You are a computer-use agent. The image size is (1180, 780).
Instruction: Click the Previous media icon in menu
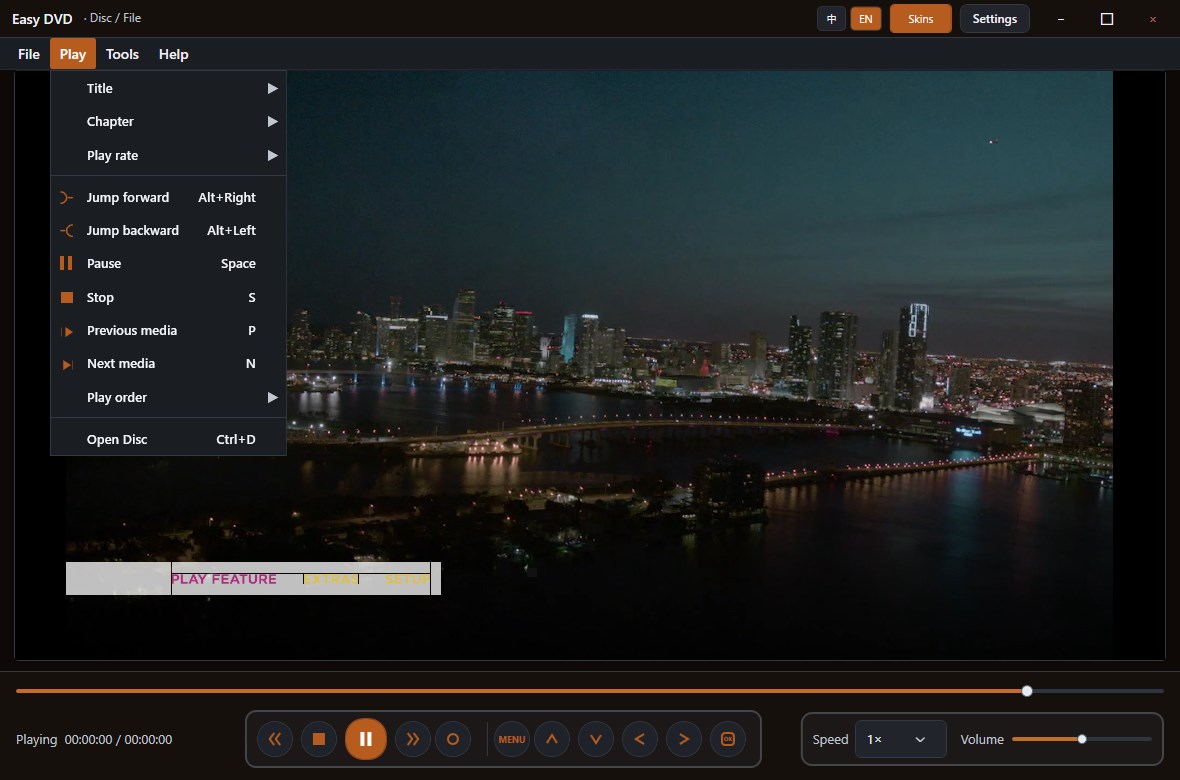[x=67, y=331]
